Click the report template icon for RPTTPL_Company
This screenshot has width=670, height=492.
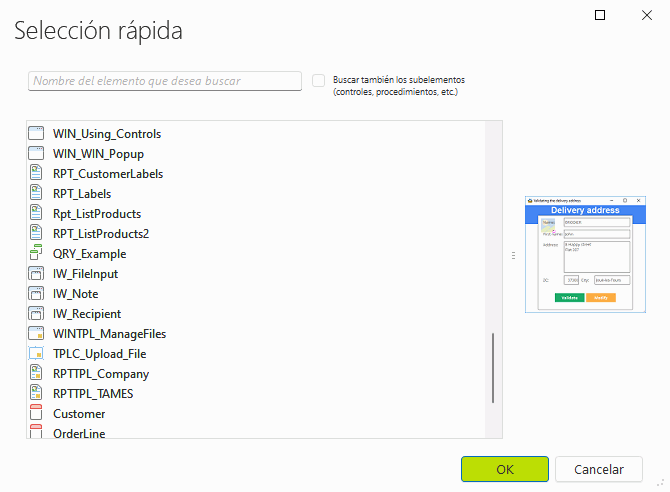[x=37, y=374]
